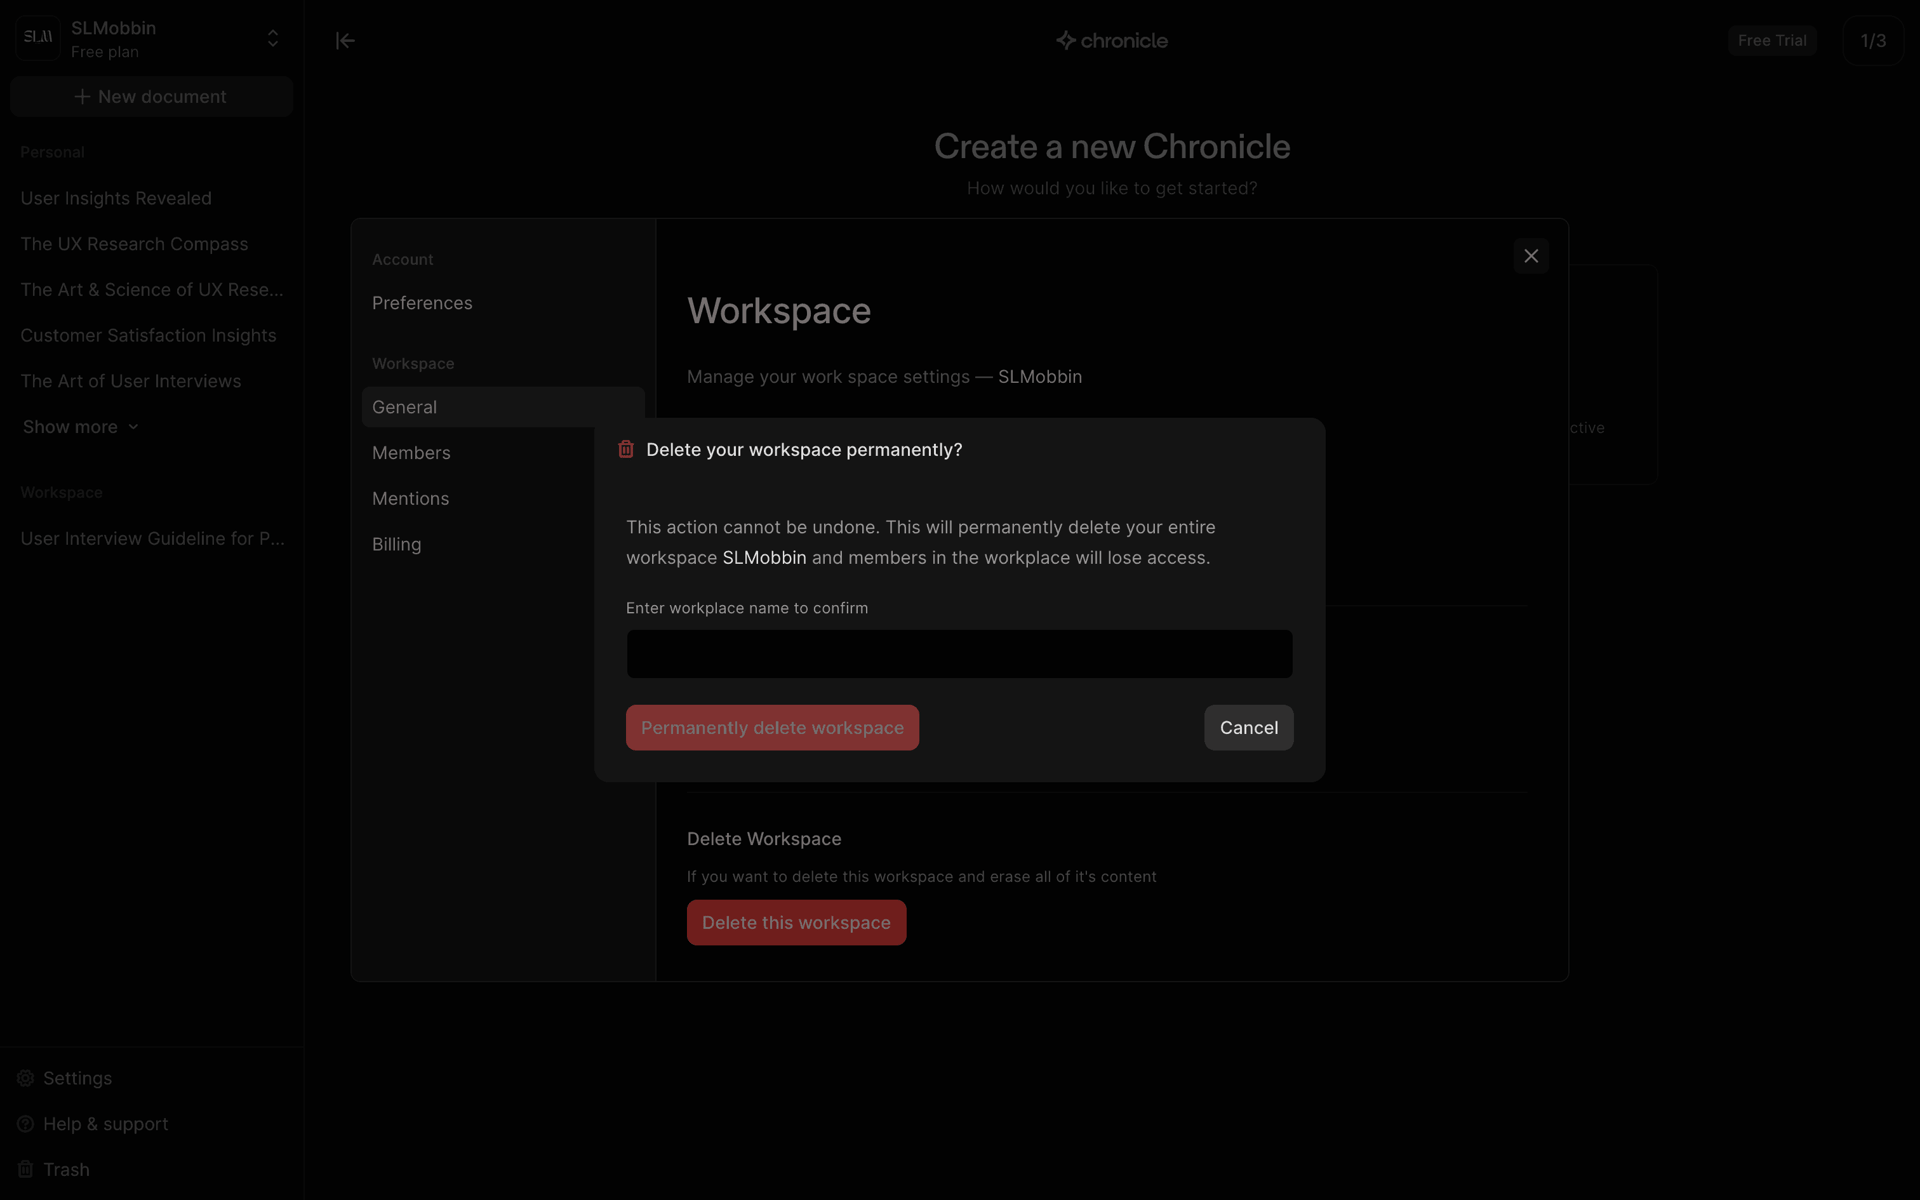The height and width of the screenshot is (1200, 1920).
Task: Open User Insights Revealed document
Action: click(x=116, y=198)
